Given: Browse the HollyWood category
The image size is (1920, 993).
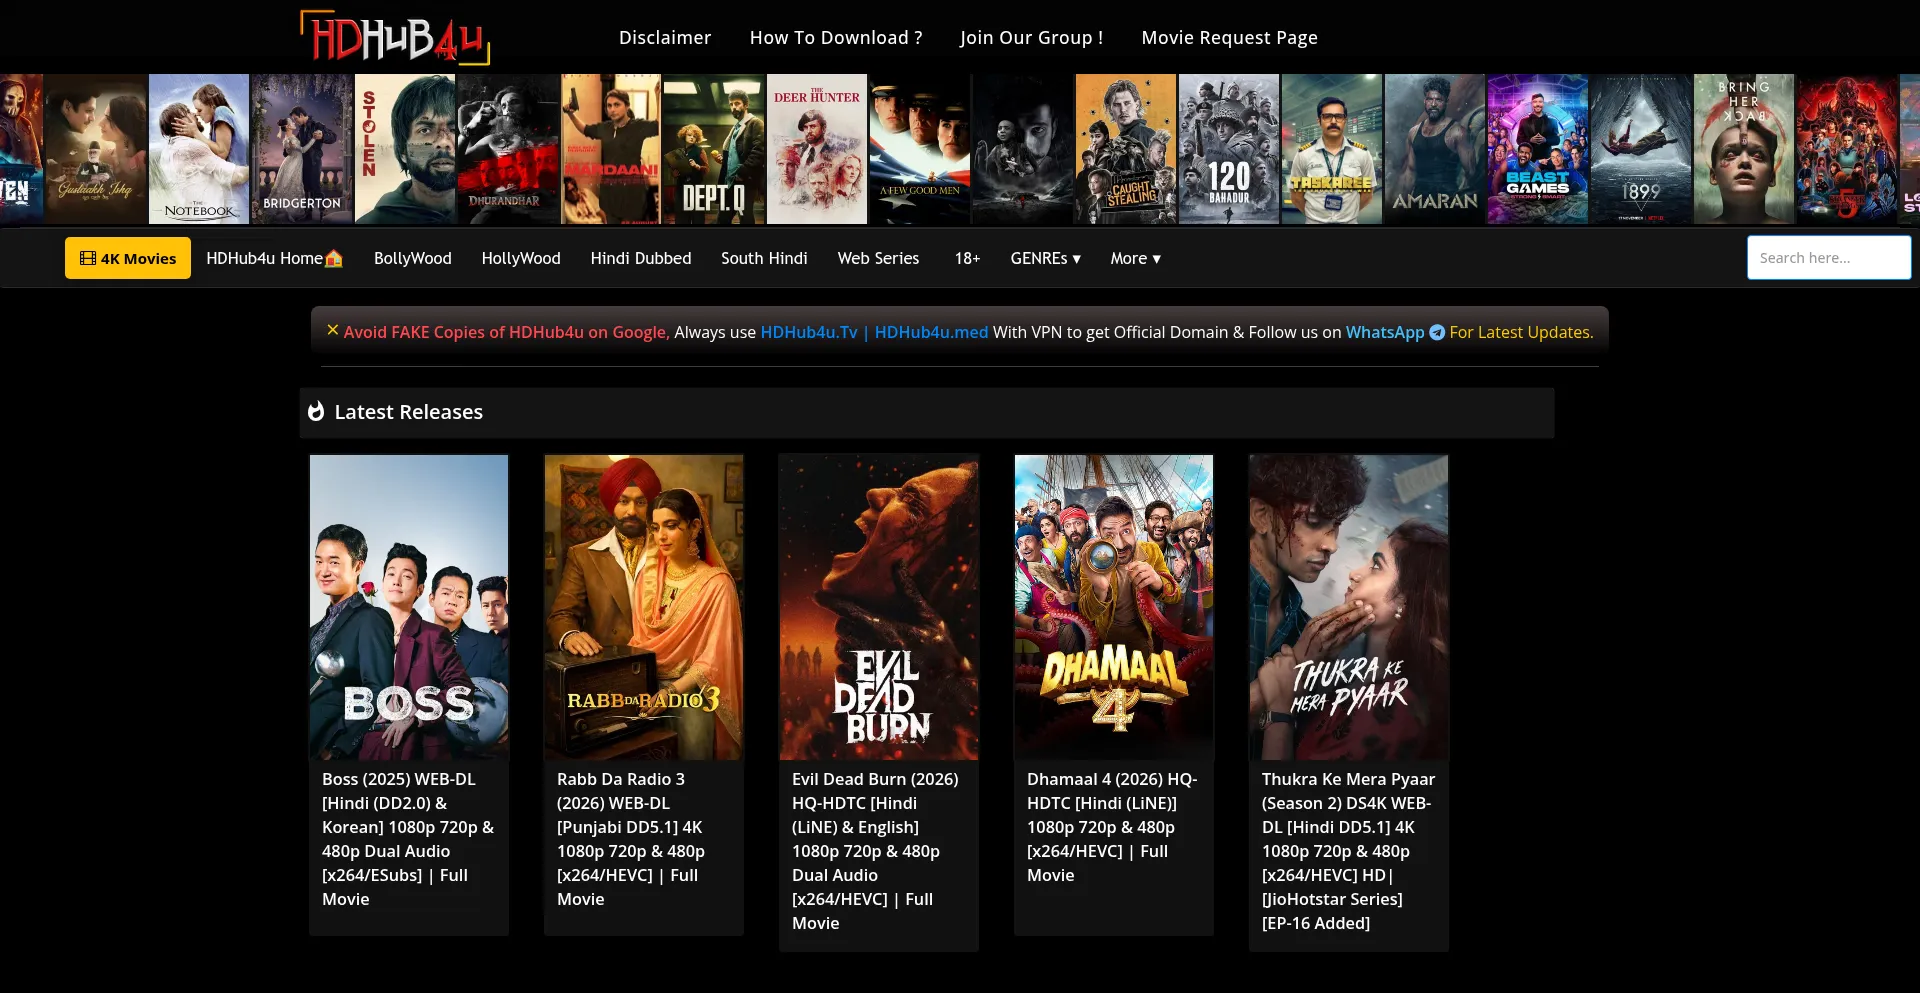Looking at the screenshot, I should click(521, 258).
